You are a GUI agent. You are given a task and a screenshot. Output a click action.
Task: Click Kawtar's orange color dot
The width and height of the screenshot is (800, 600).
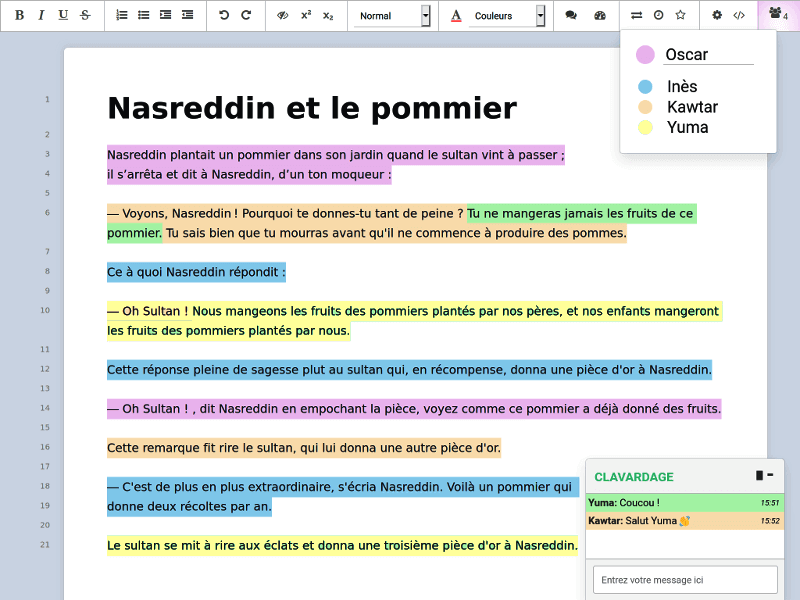pyautogui.click(x=645, y=107)
